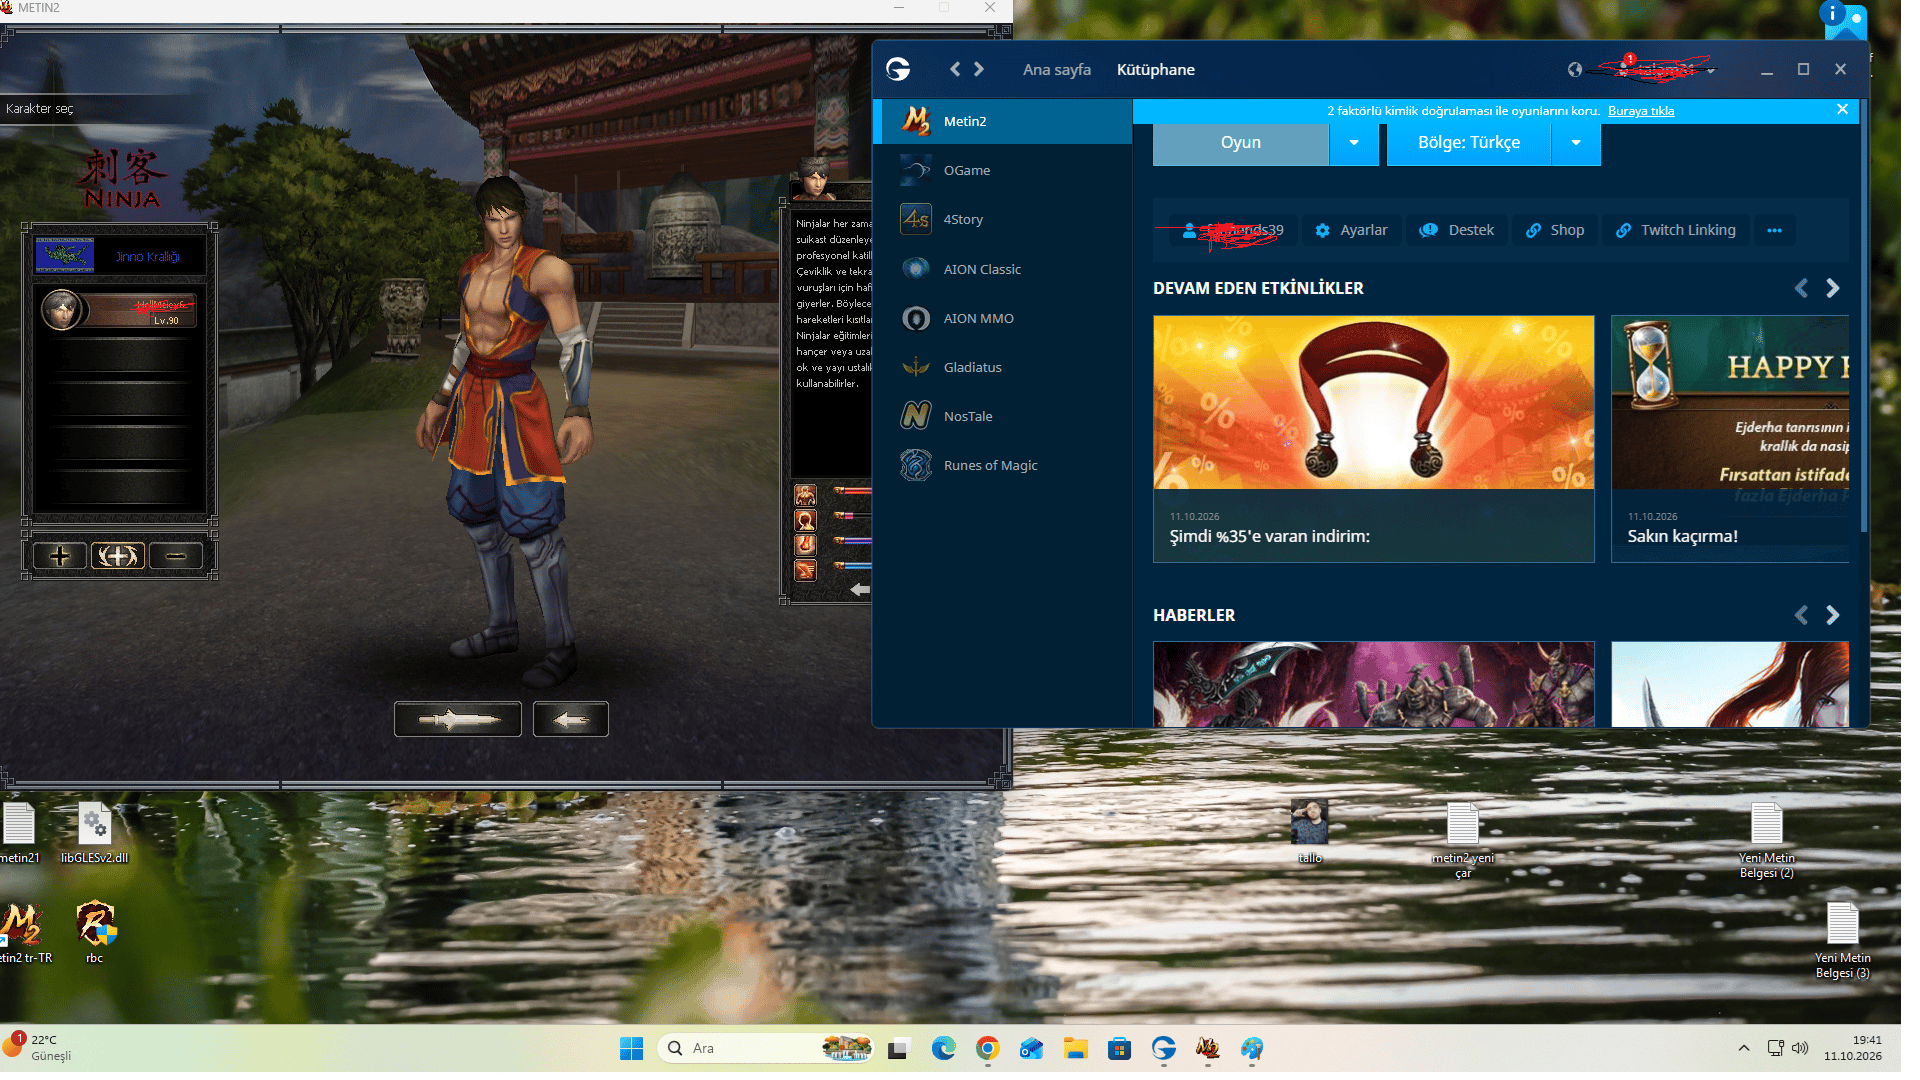Open the %35 discount event thumbnail
The height and width of the screenshot is (1080, 1920).
tap(1373, 403)
